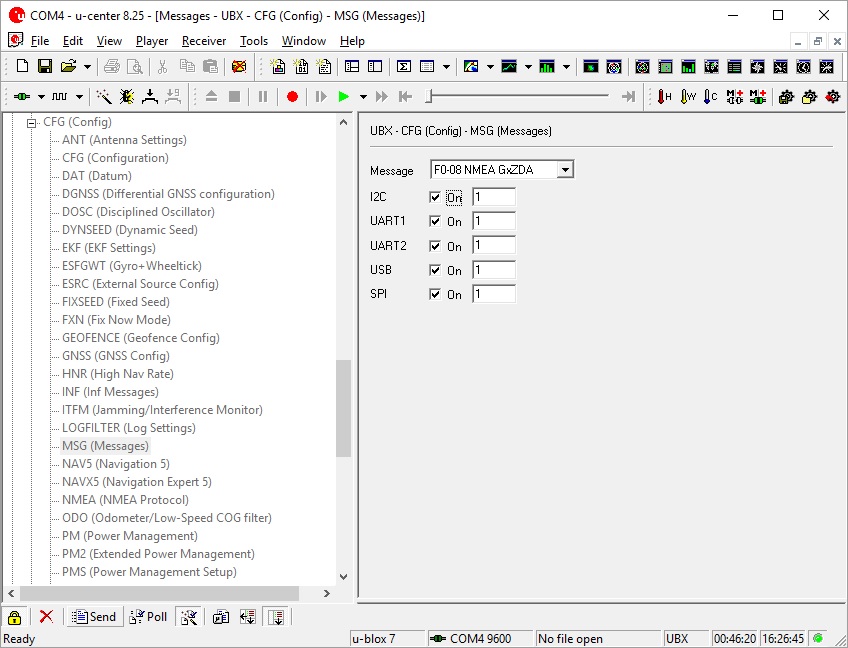Open the dropdown arrow beside baudrate icon
Viewport: 848px width, 648px height.
tap(79, 97)
